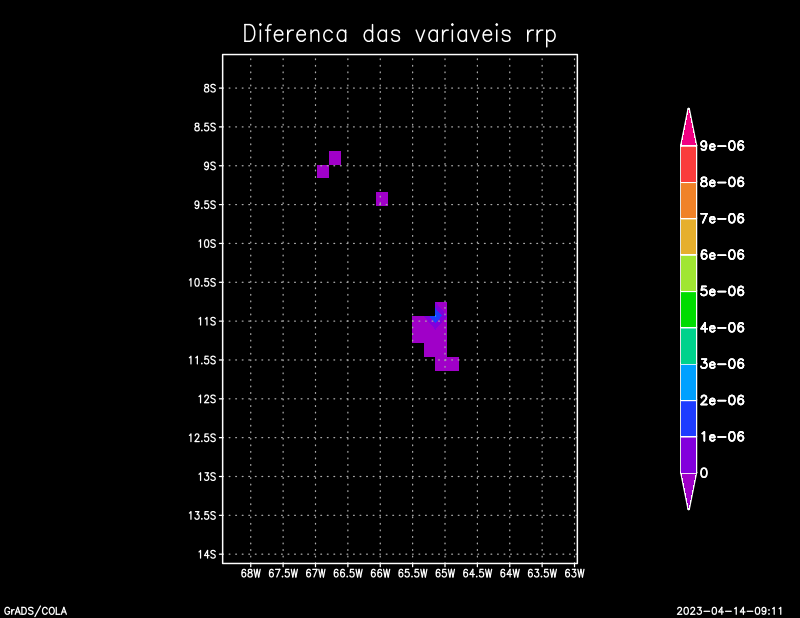Screen dimensions: 800x618
Task: Click the 8S latitude axis label
Action: (211, 88)
